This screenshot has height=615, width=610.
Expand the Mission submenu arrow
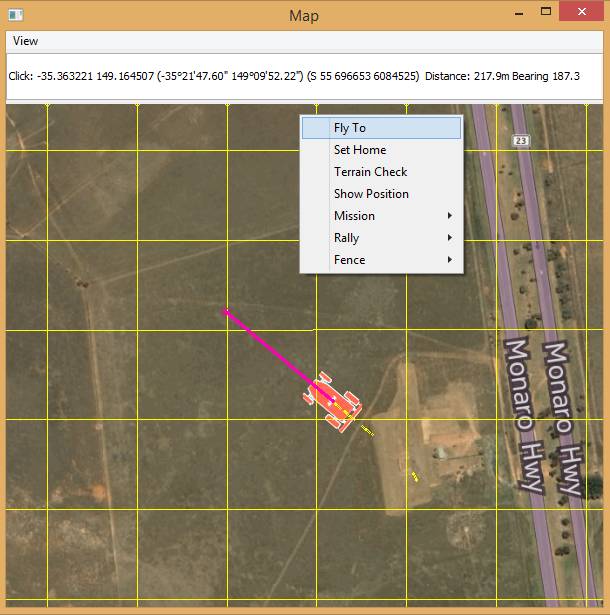[x=450, y=216]
